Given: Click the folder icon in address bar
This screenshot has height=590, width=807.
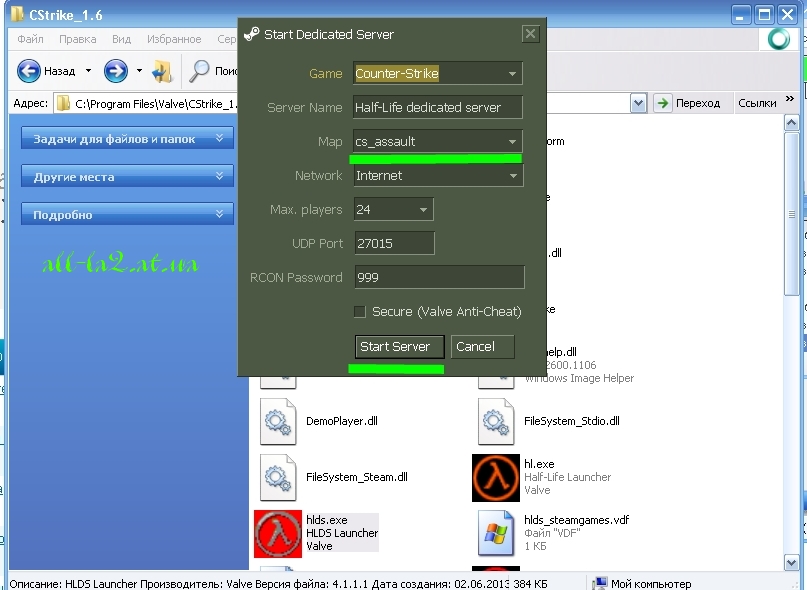Looking at the screenshot, I should 63,103.
